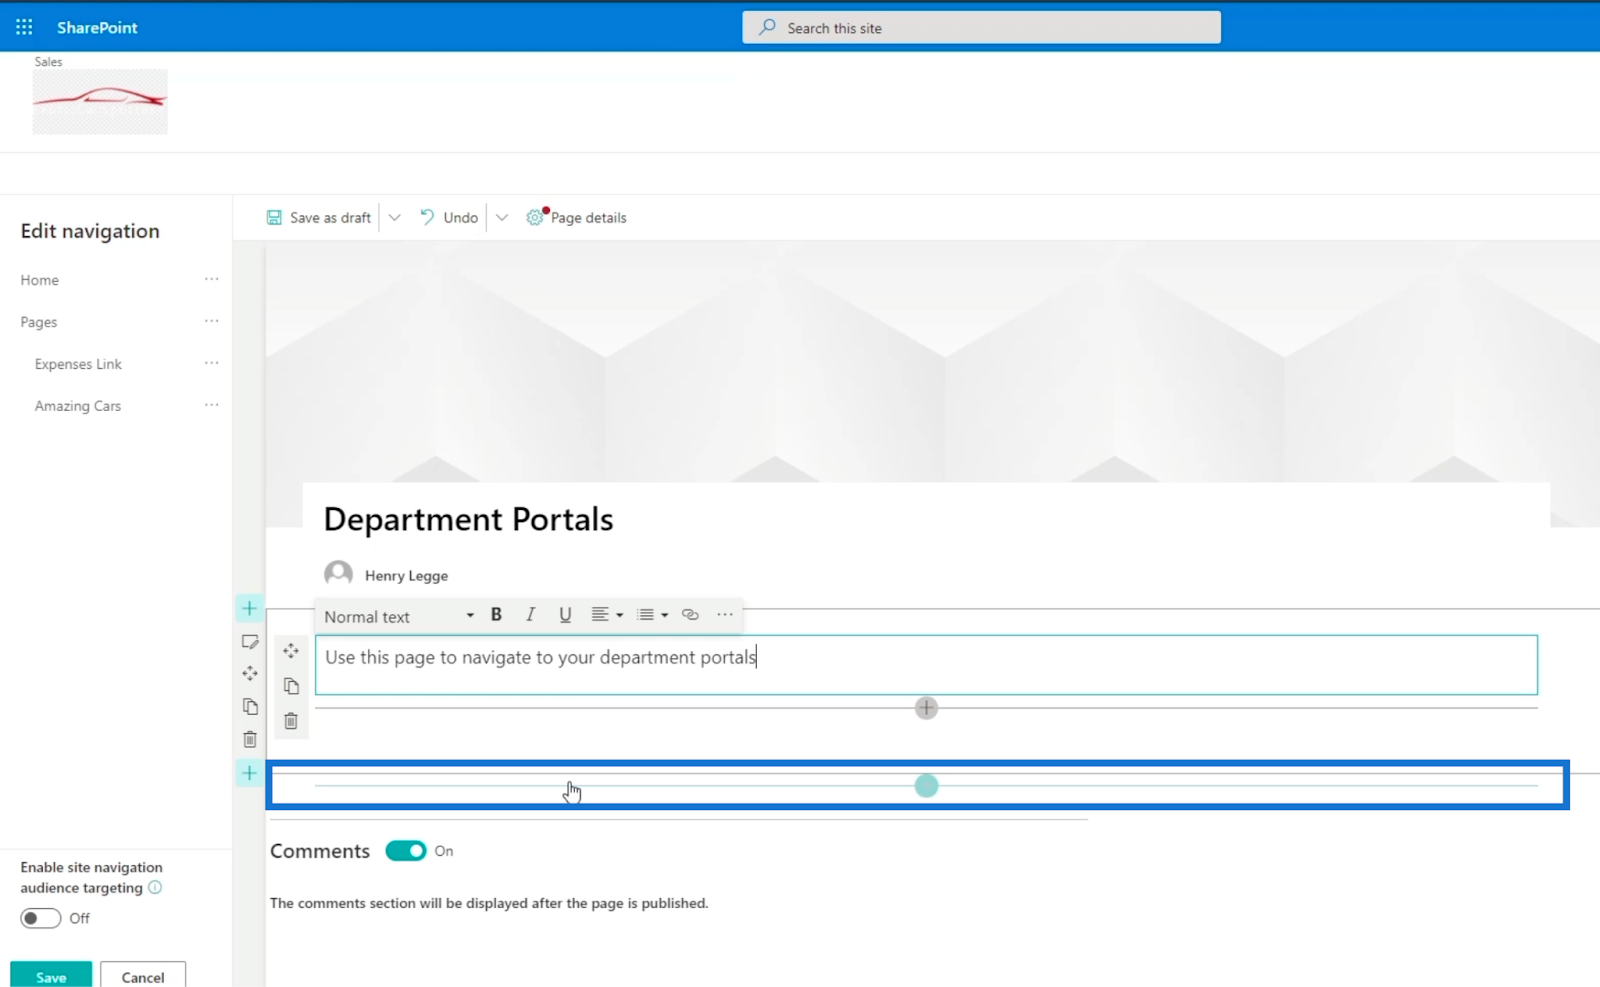Open the Normal text style dropdown
Viewport: 1600px width, 987px height.
(398, 616)
